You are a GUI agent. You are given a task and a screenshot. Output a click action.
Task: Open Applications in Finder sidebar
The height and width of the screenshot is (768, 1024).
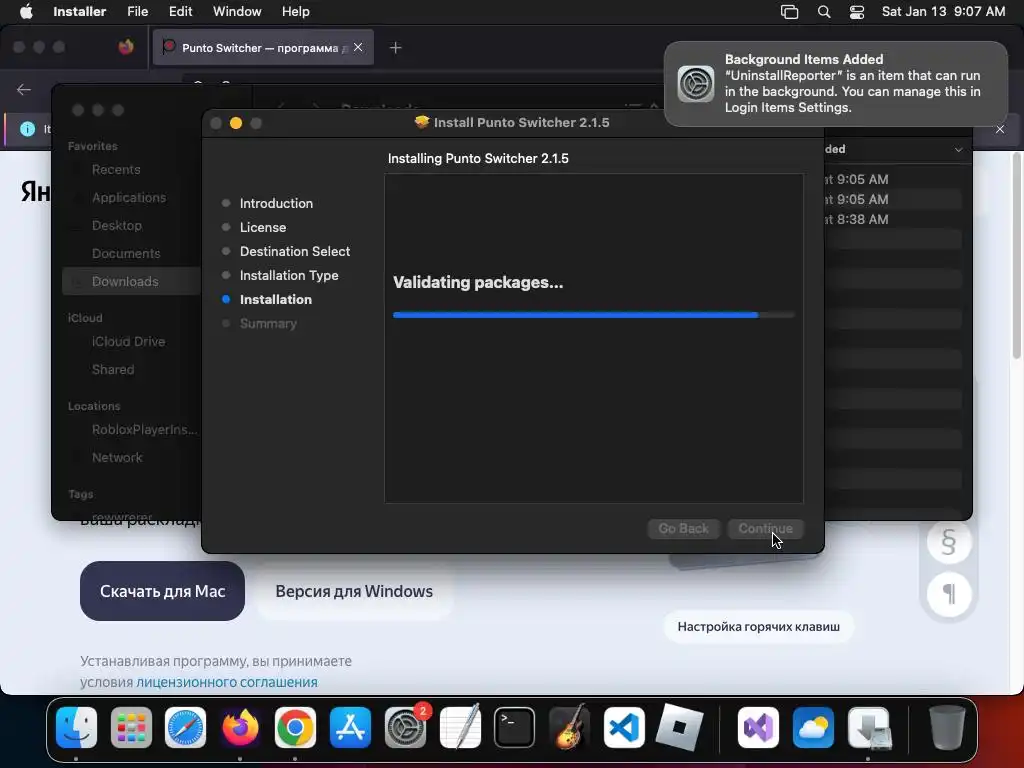(x=129, y=197)
